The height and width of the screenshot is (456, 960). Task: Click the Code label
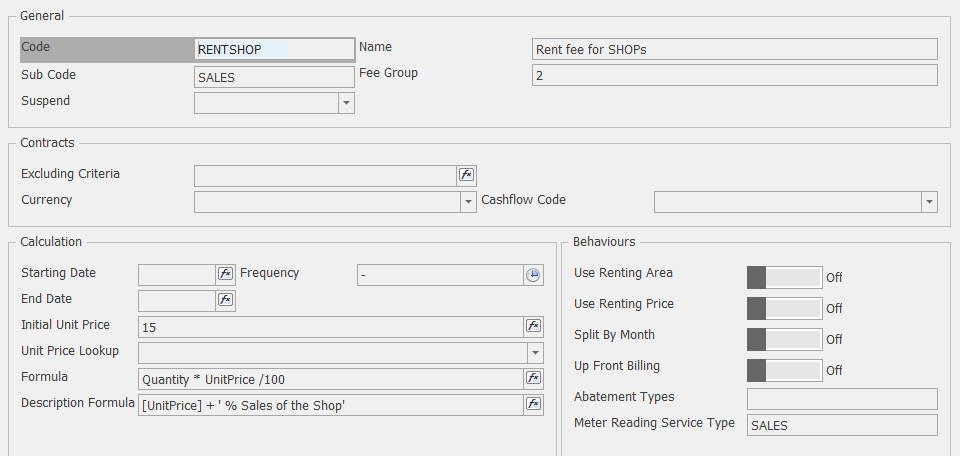[36, 47]
